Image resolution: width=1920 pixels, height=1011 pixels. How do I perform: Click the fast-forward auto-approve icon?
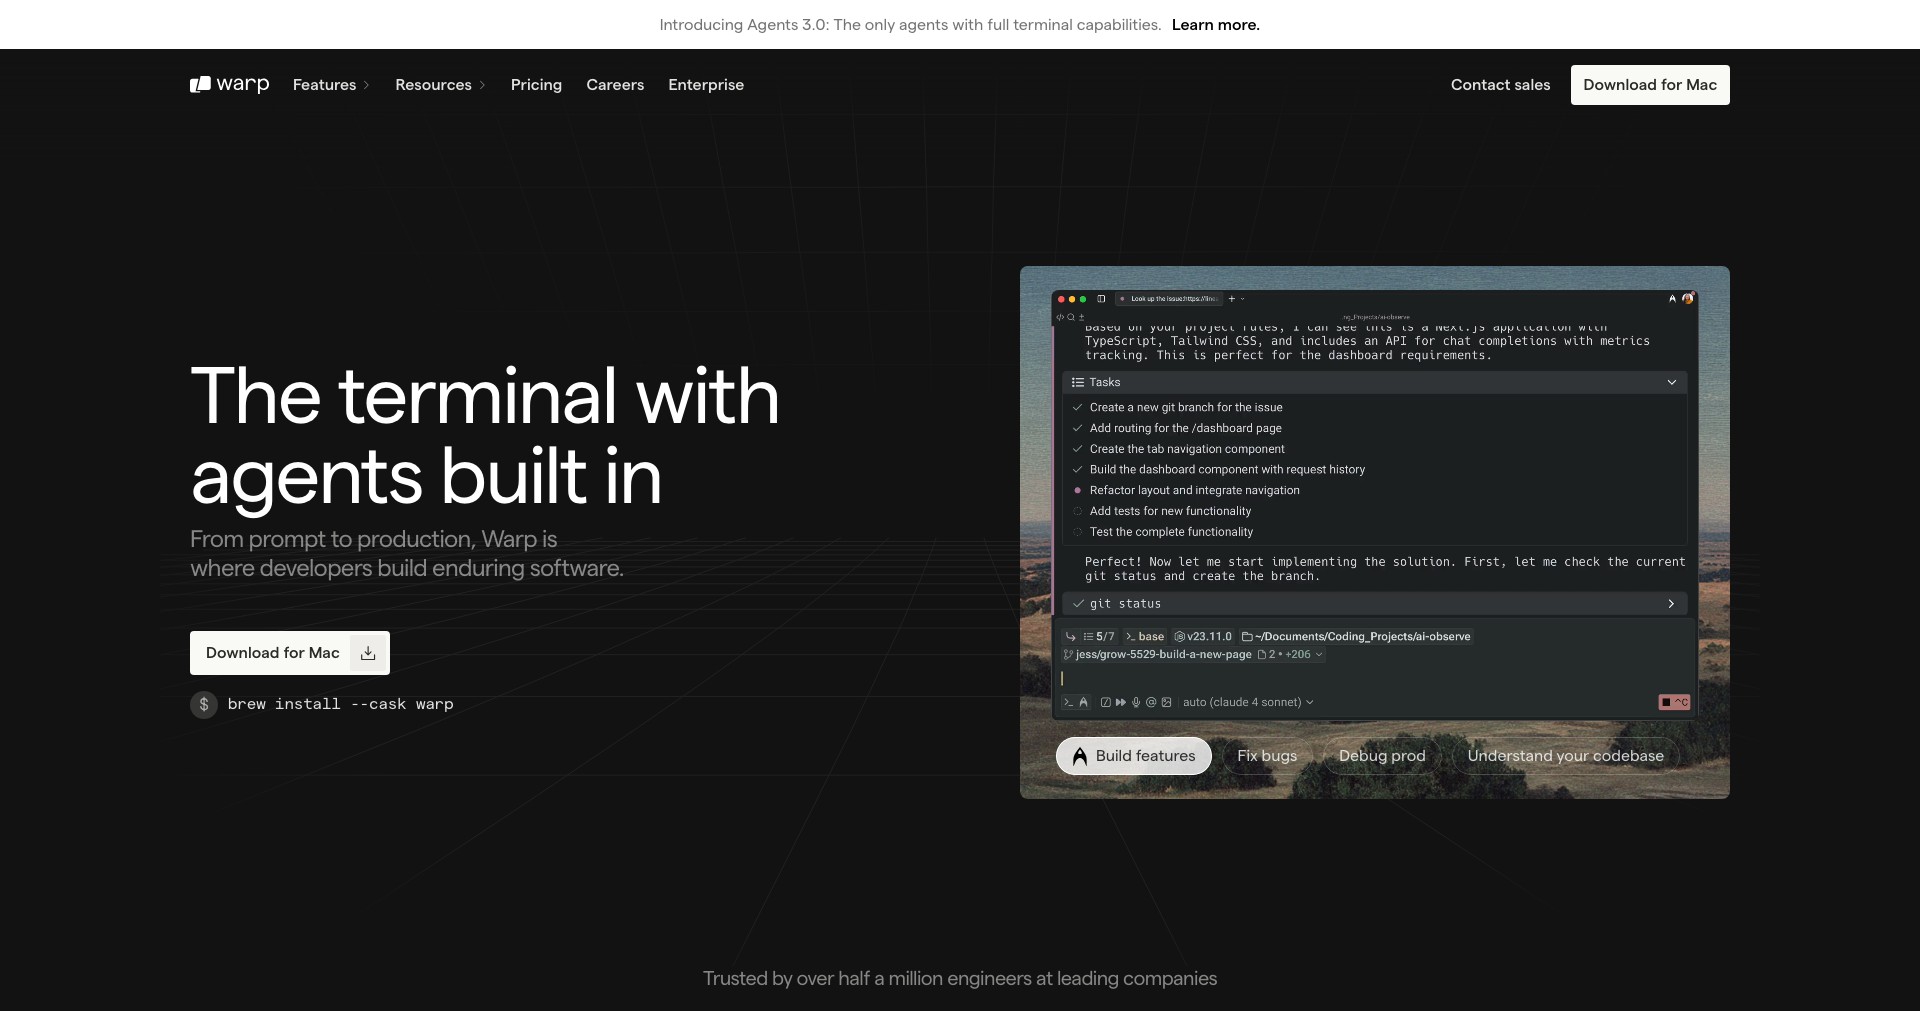(1121, 702)
